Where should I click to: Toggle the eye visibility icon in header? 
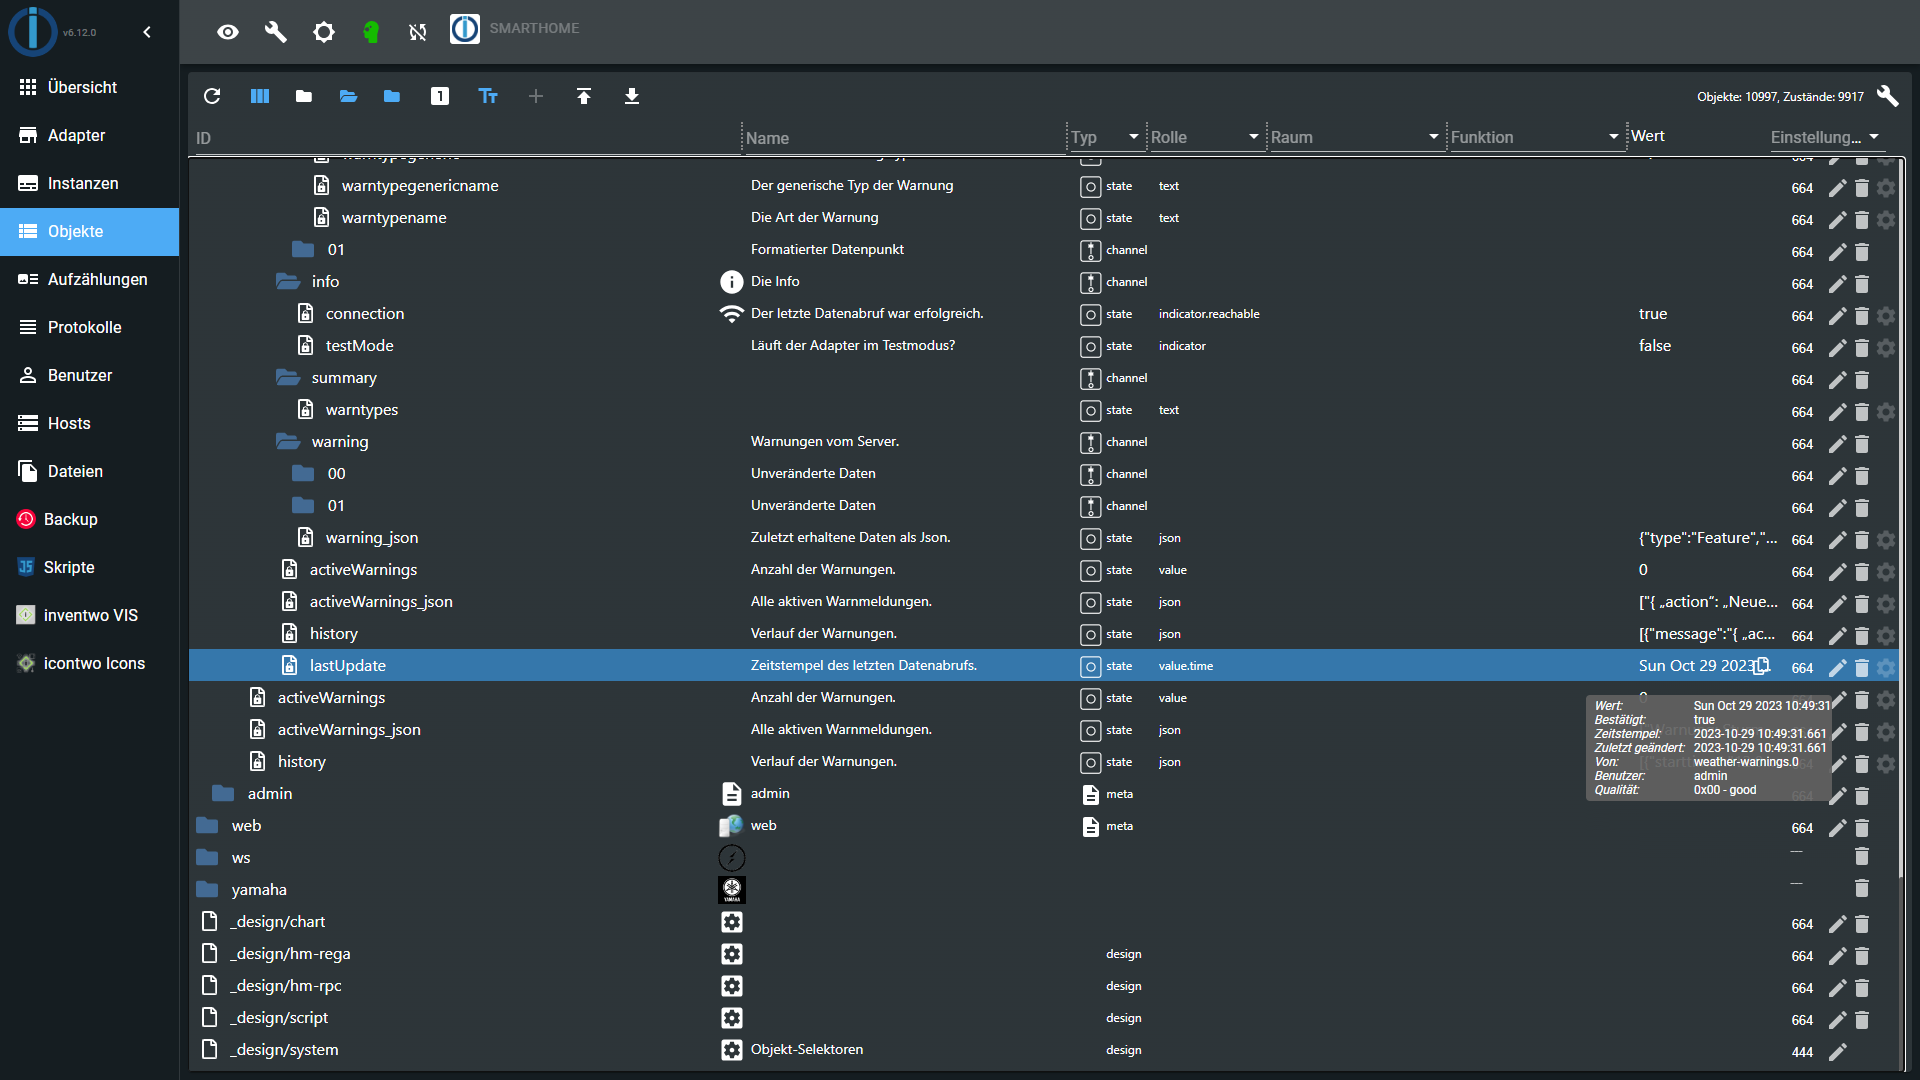(228, 32)
